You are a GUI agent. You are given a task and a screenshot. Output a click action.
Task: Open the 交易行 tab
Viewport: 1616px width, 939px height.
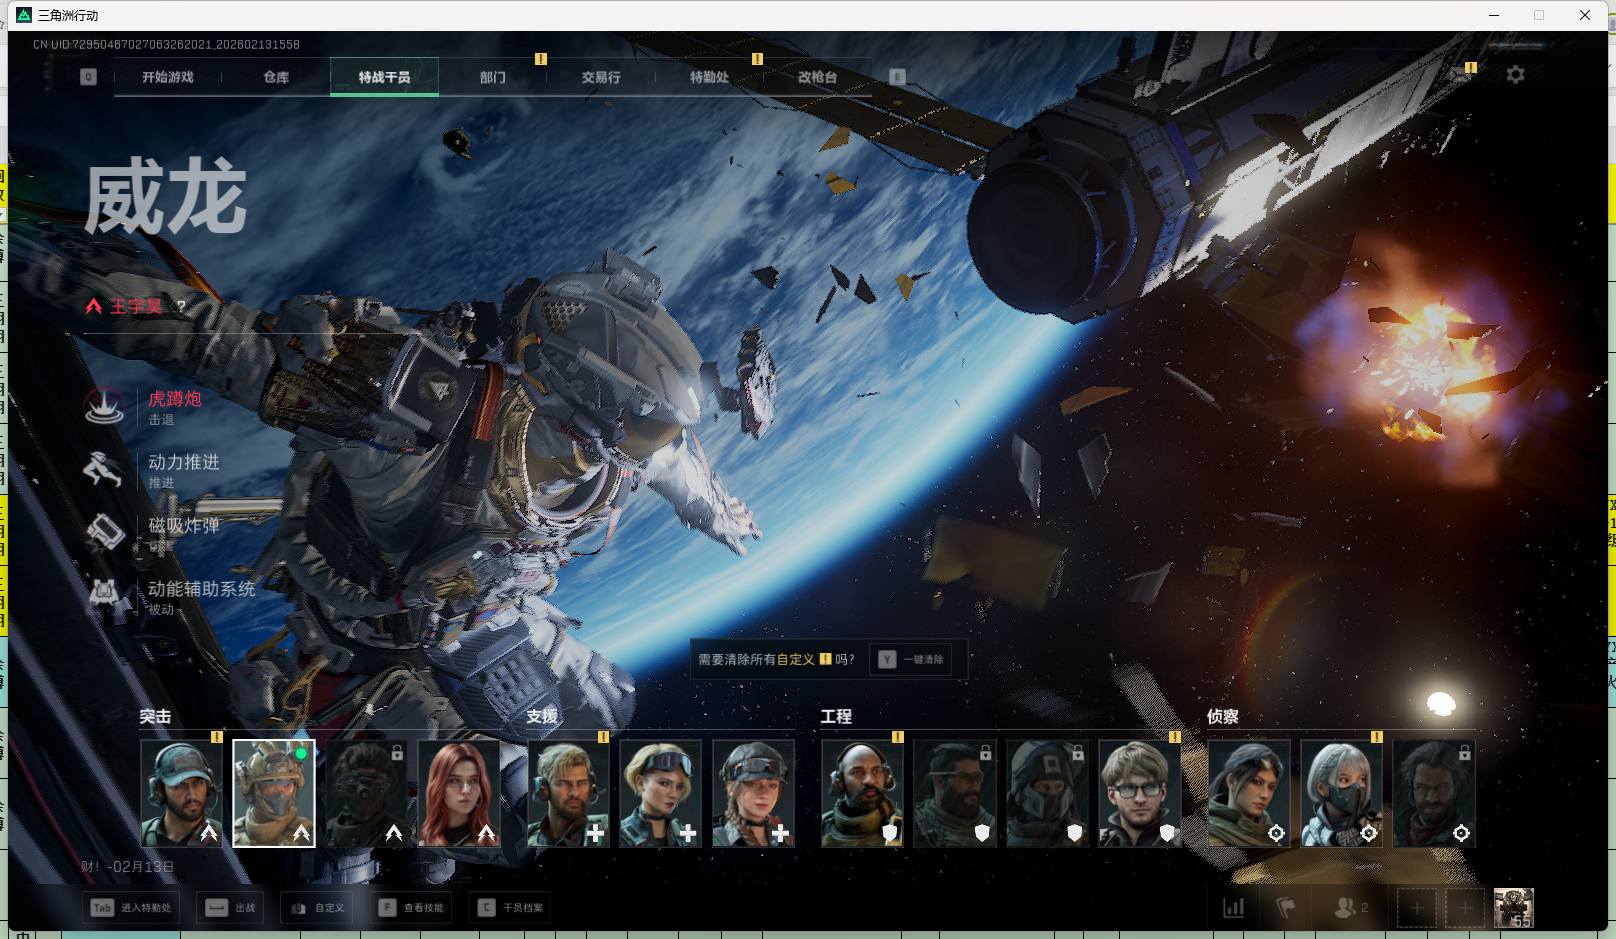[600, 77]
